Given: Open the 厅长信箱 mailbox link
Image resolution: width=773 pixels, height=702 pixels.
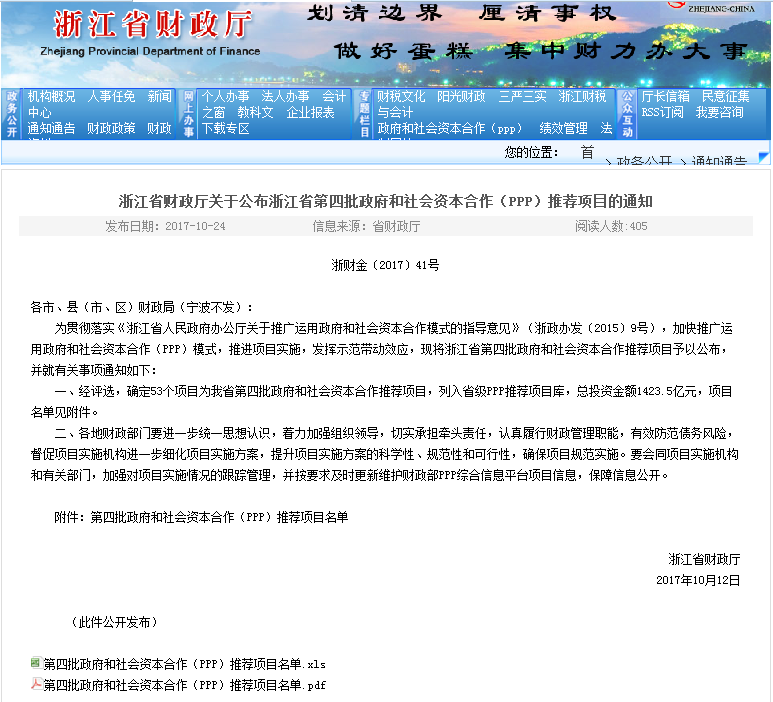Looking at the screenshot, I should click(x=665, y=97).
